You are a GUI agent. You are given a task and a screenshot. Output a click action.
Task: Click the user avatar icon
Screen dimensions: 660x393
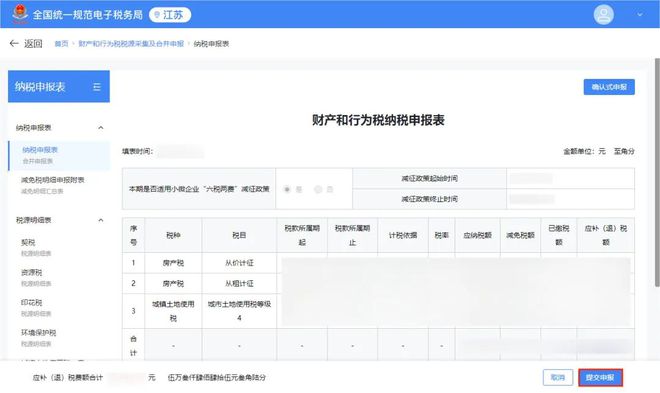pos(603,14)
